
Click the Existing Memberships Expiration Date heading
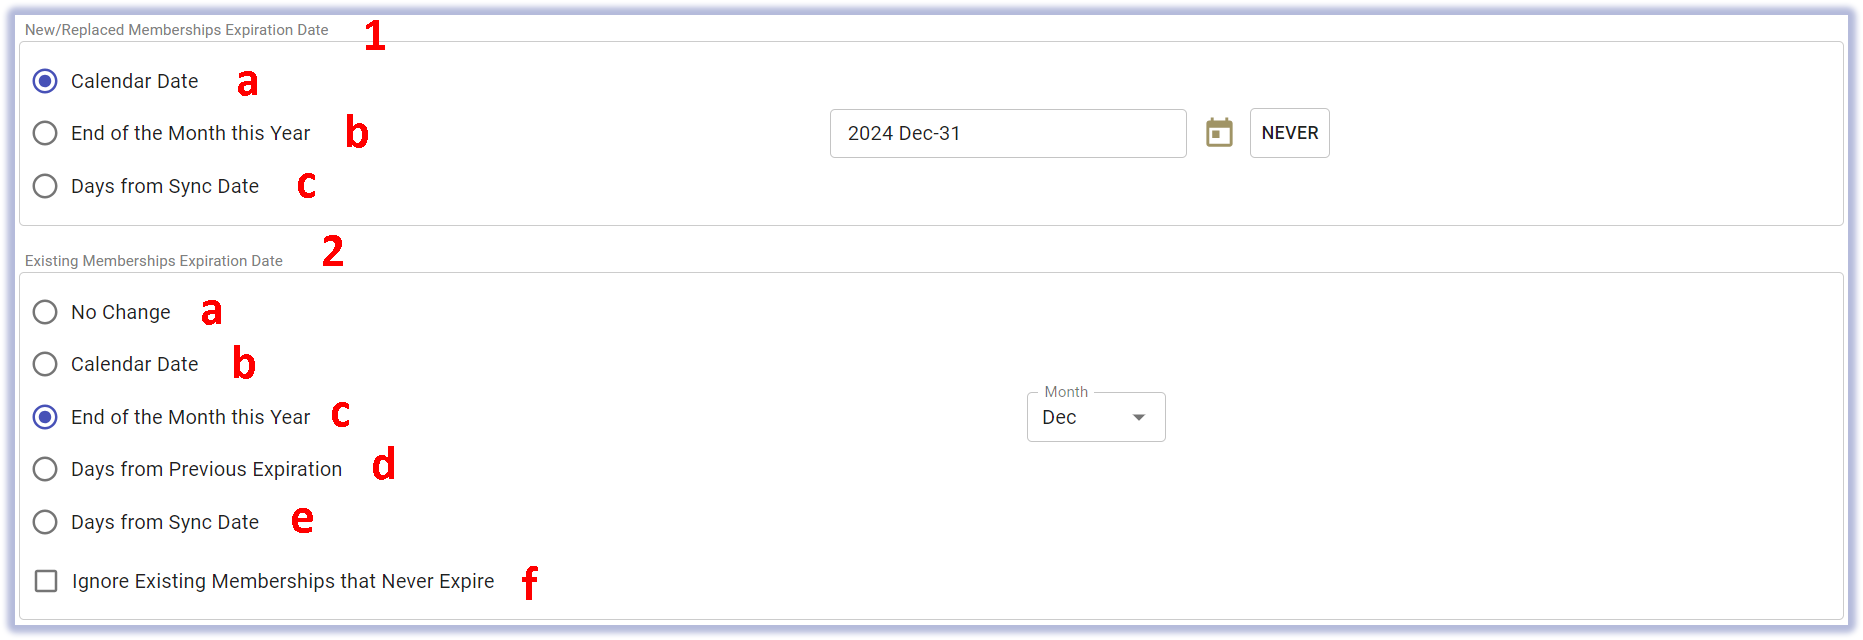click(154, 261)
